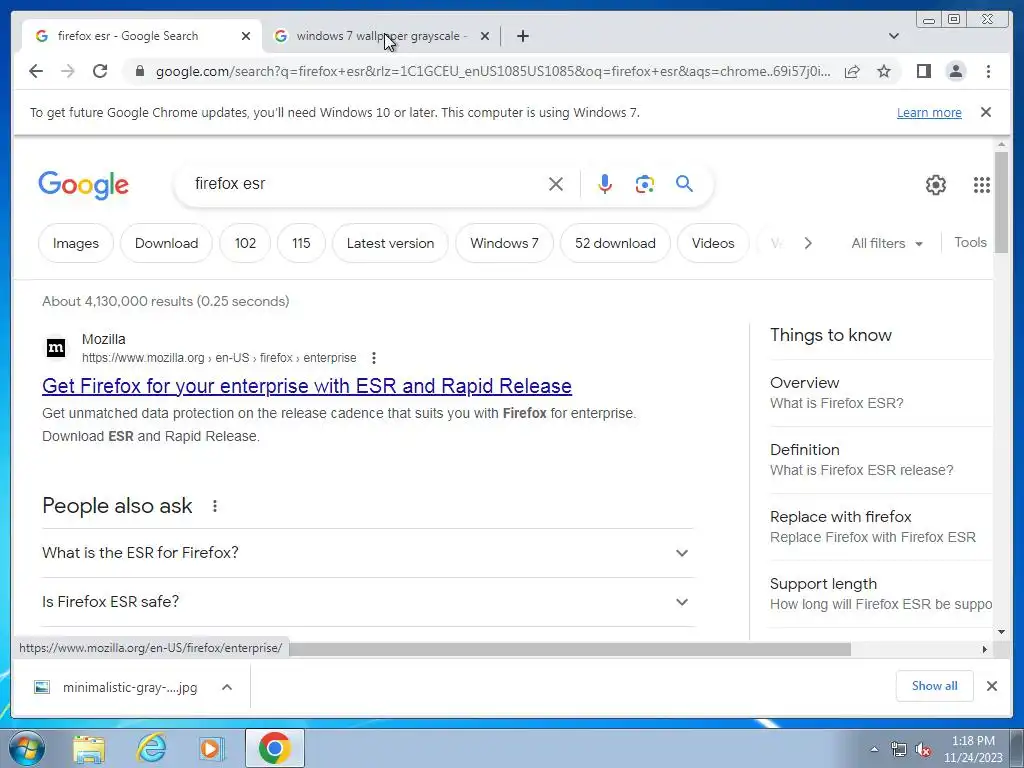Image resolution: width=1024 pixels, height=768 pixels.
Task: Open Windows Media Player from taskbar
Action: (x=212, y=749)
